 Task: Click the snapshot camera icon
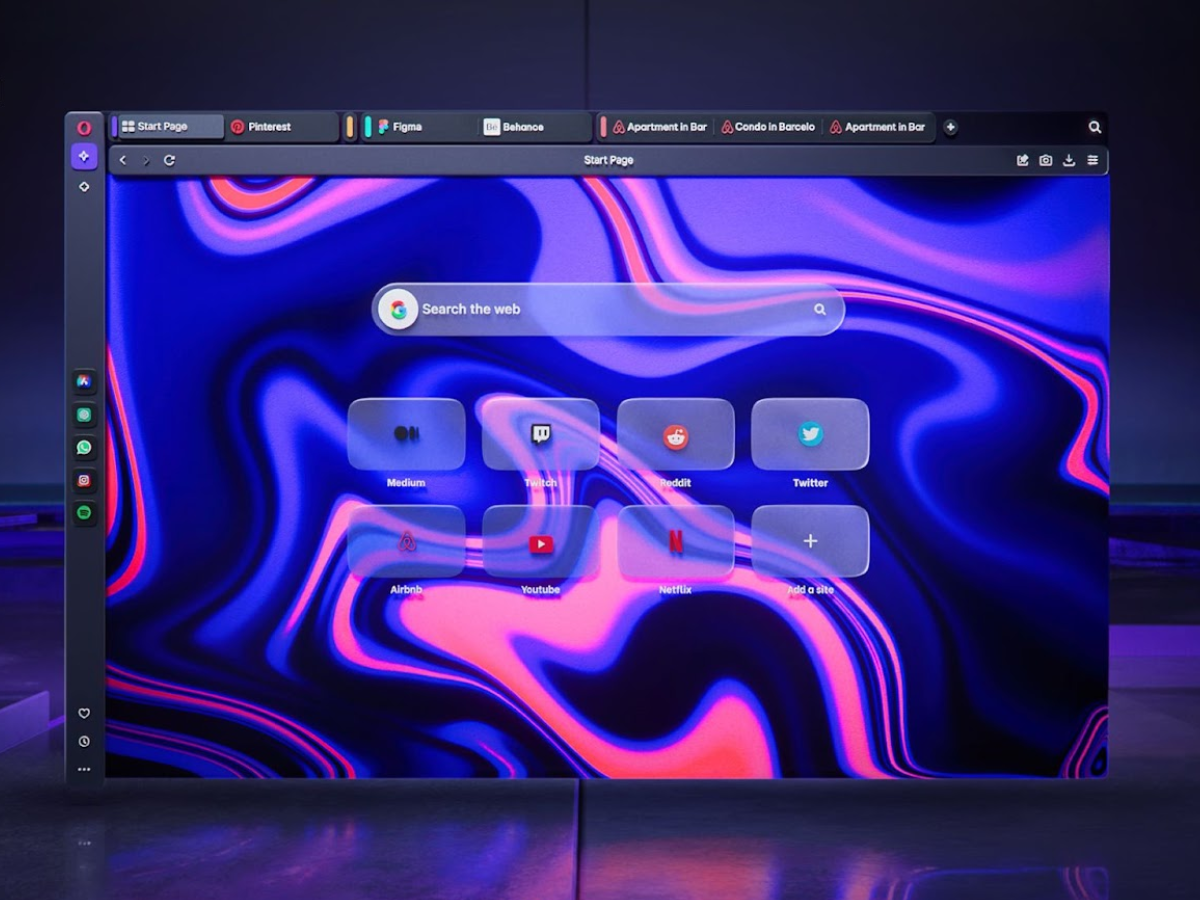pyautogui.click(x=1045, y=160)
